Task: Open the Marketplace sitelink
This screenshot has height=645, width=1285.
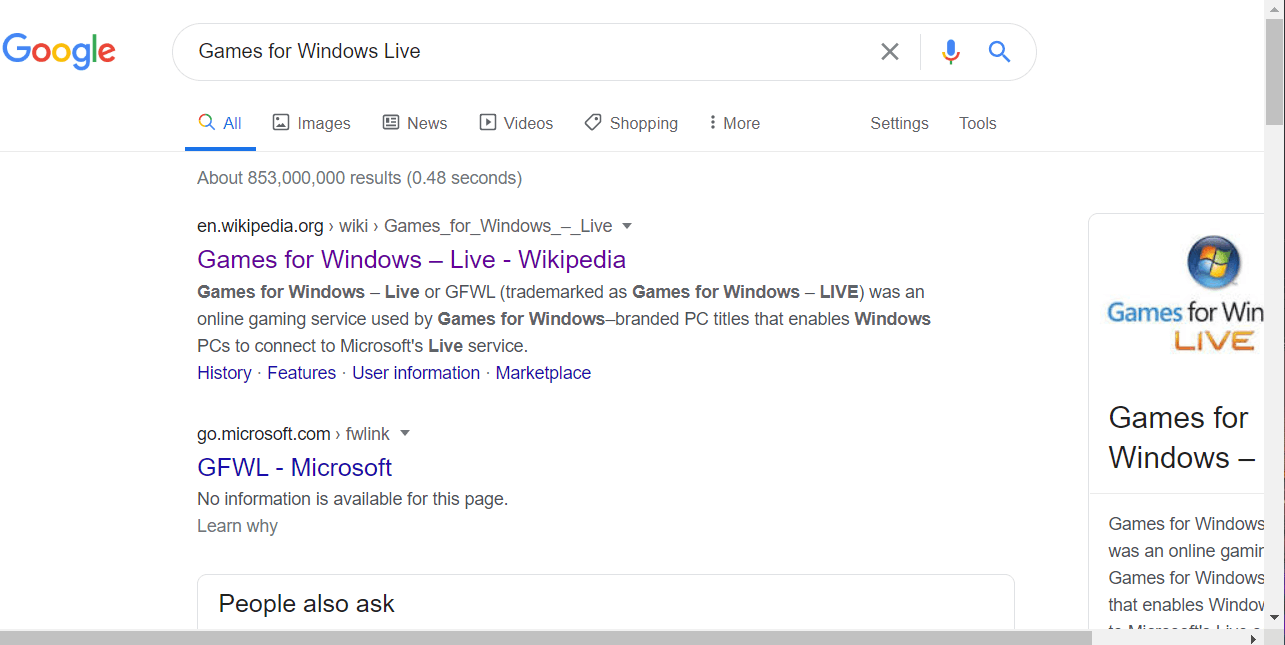Action: [x=543, y=373]
